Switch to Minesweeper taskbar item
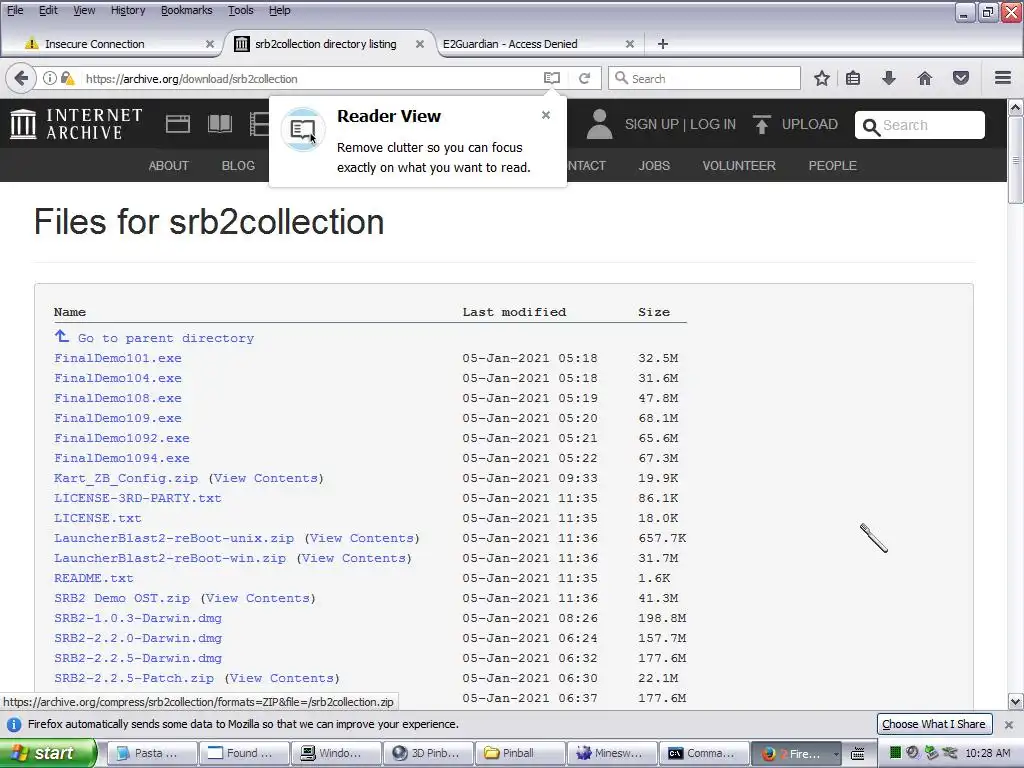1024x768 pixels. click(612, 753)
